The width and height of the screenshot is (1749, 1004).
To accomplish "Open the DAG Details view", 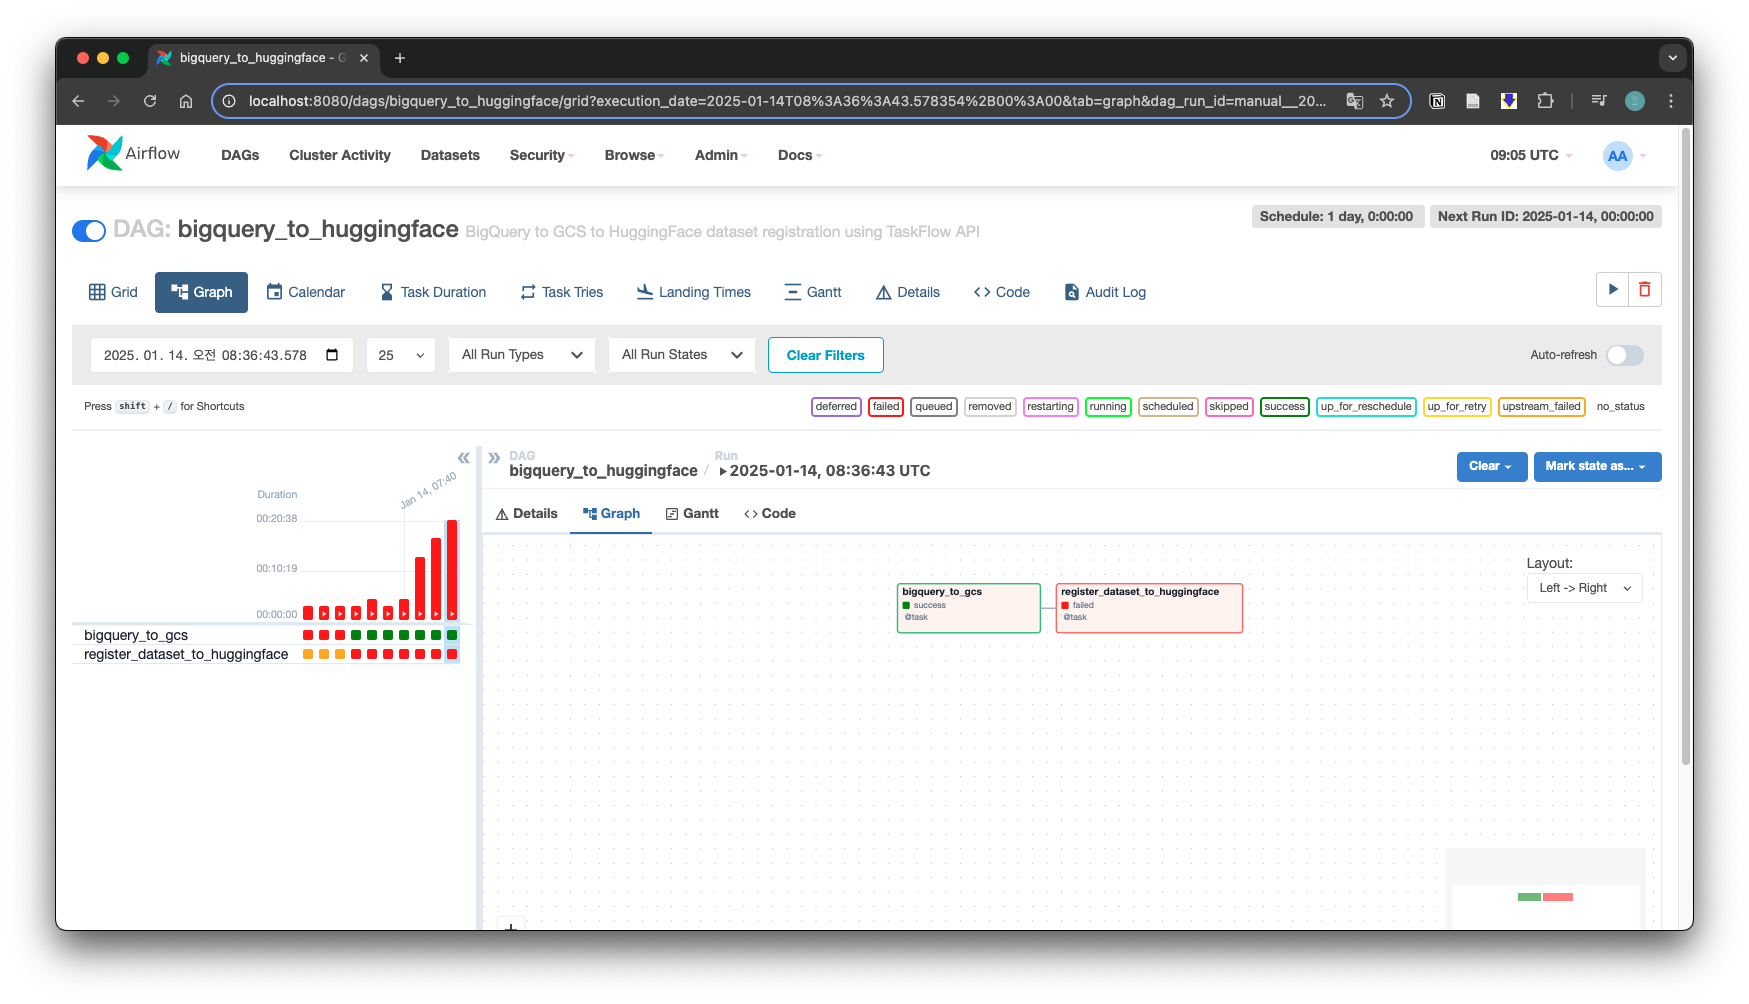I will point(908,292).
